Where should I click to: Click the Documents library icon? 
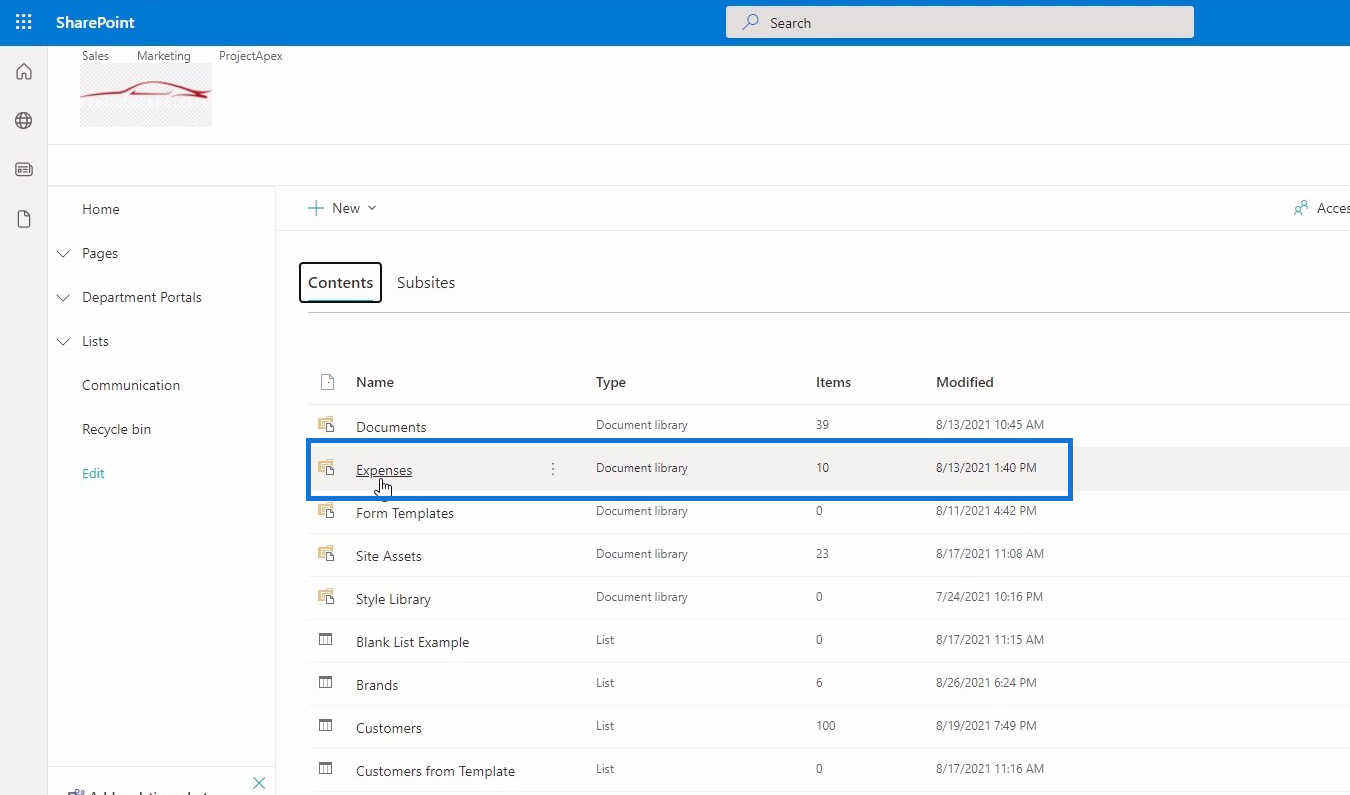pos(326,424)
